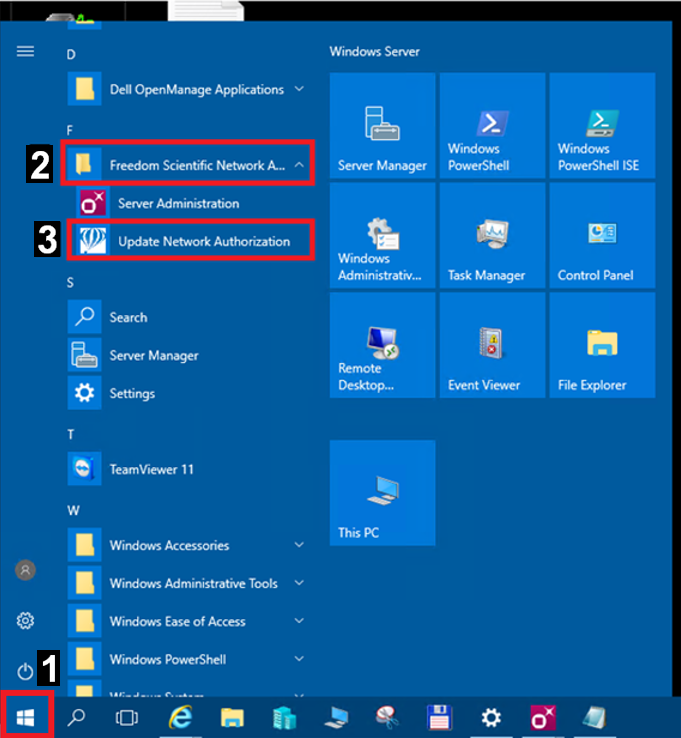Open the Remote Desktop tile

pyautogui.click(x=382, y=345)
